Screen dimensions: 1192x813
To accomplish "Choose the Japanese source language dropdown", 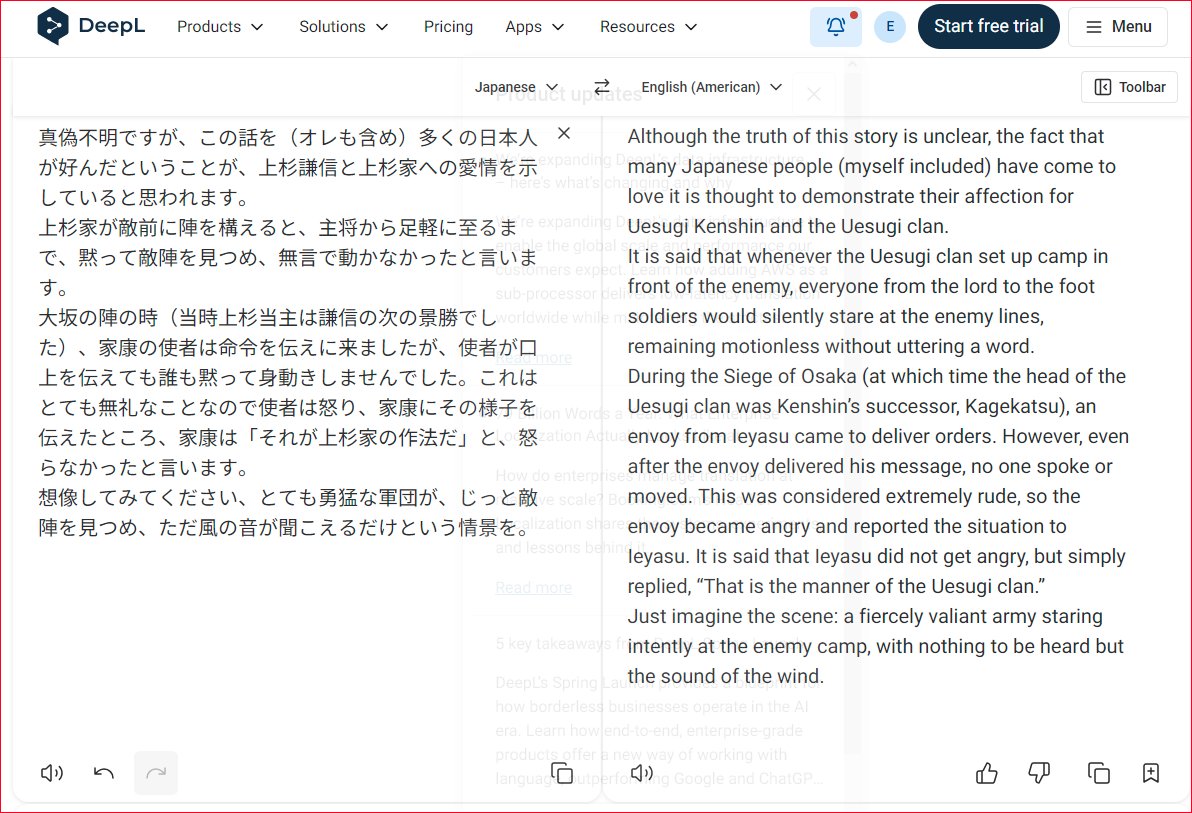I will click(x=517, y=87).
